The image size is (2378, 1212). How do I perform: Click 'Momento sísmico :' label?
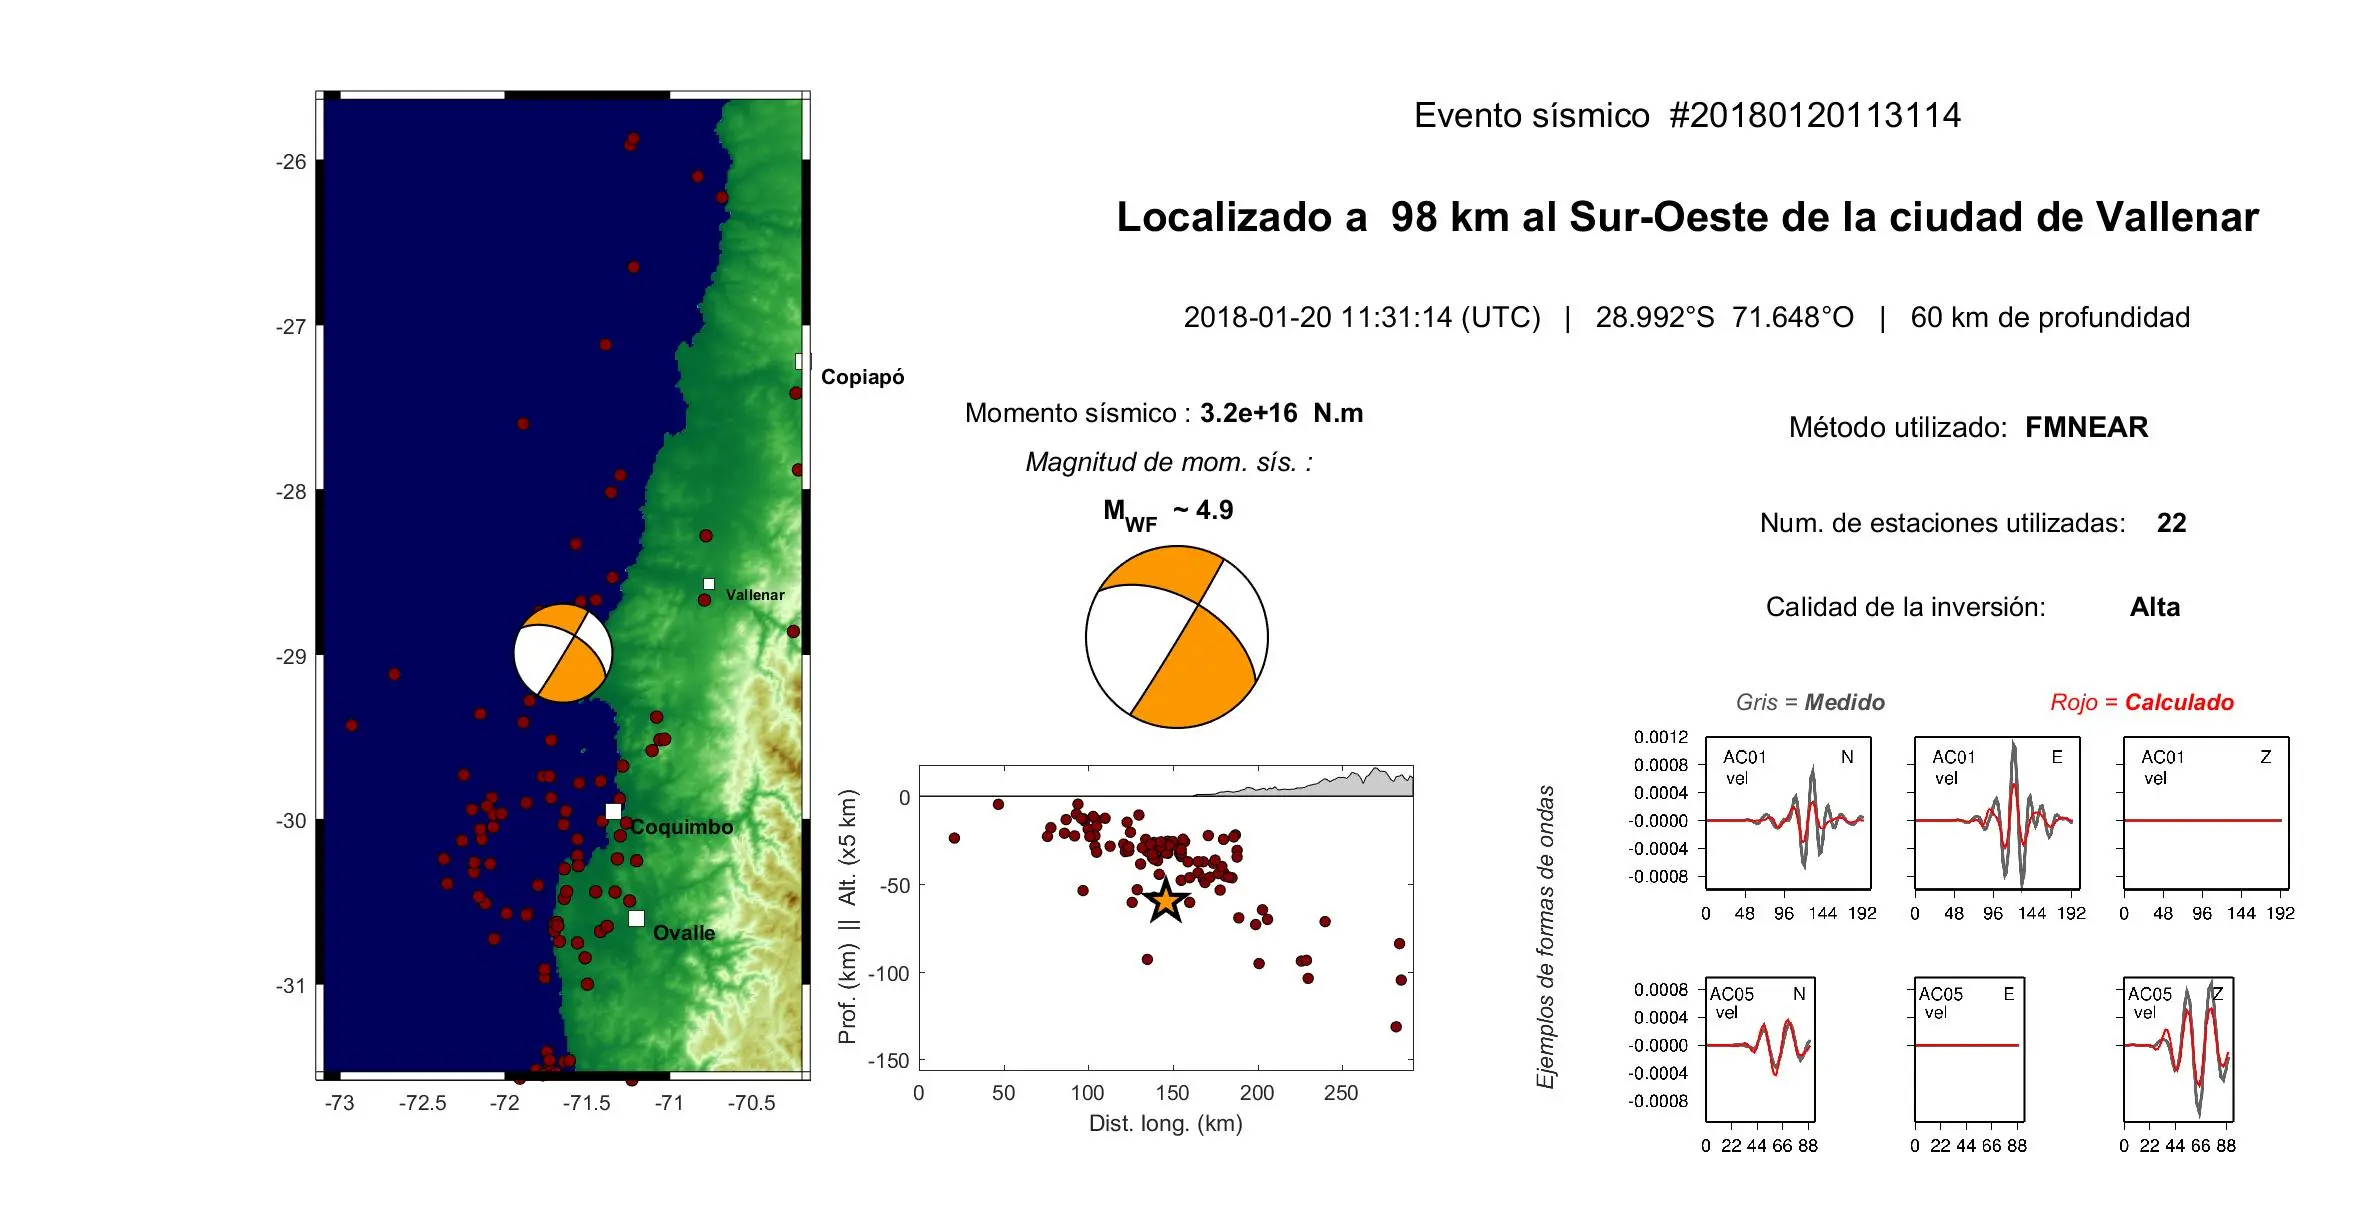tap(1078, 413)
